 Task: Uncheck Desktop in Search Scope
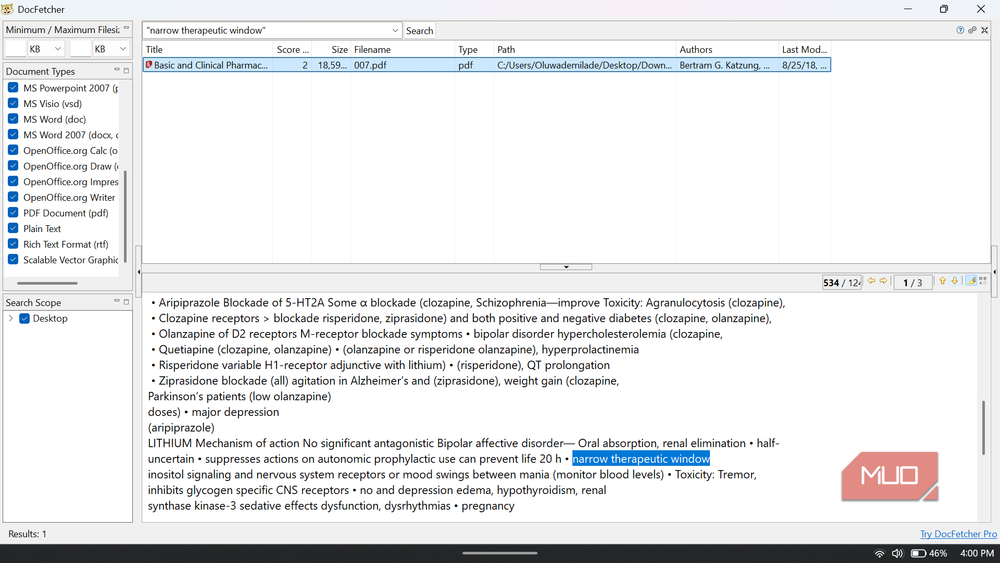[24, 318]
